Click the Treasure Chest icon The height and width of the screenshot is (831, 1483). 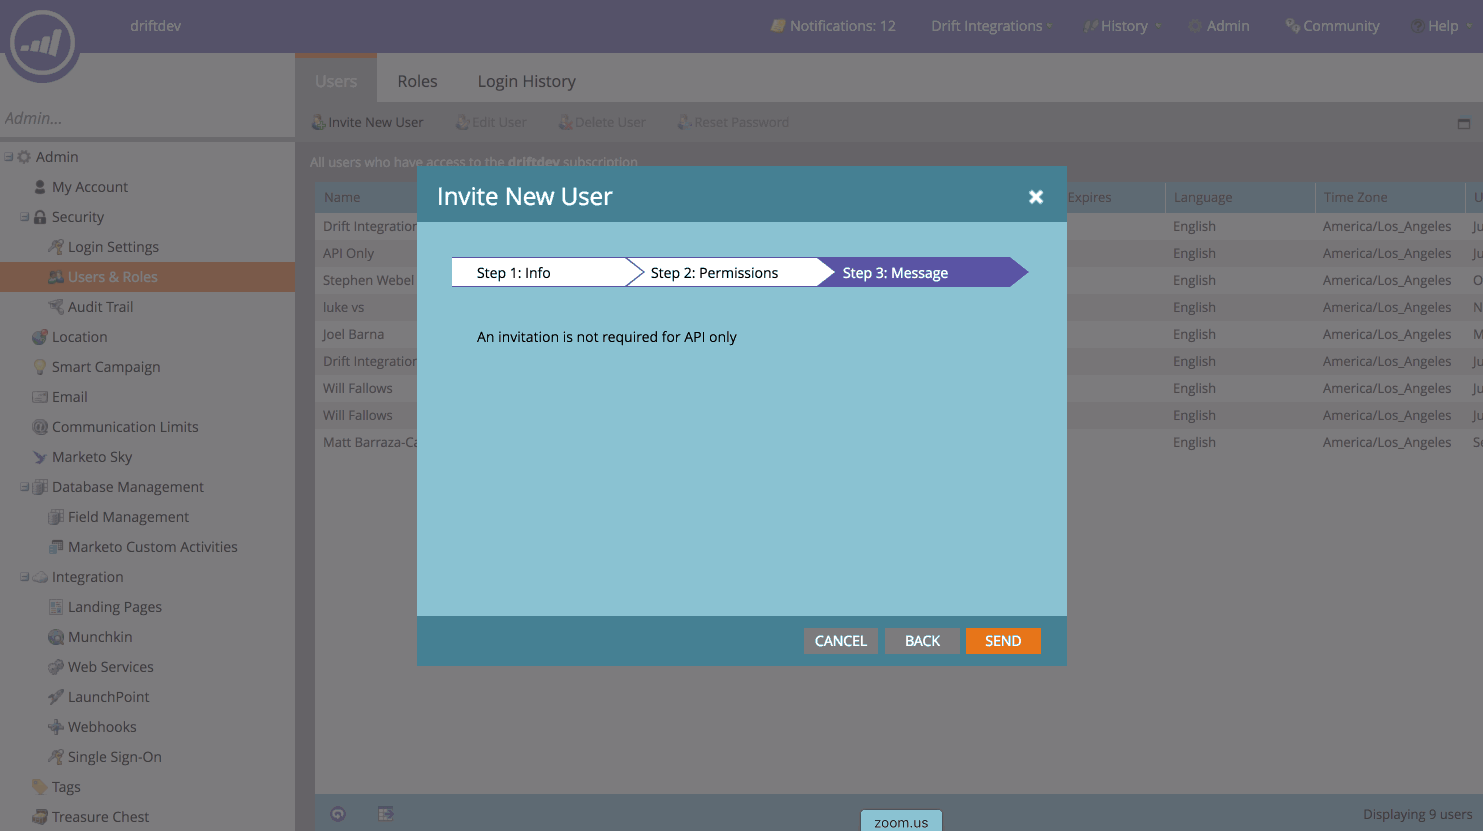(40, 817)
